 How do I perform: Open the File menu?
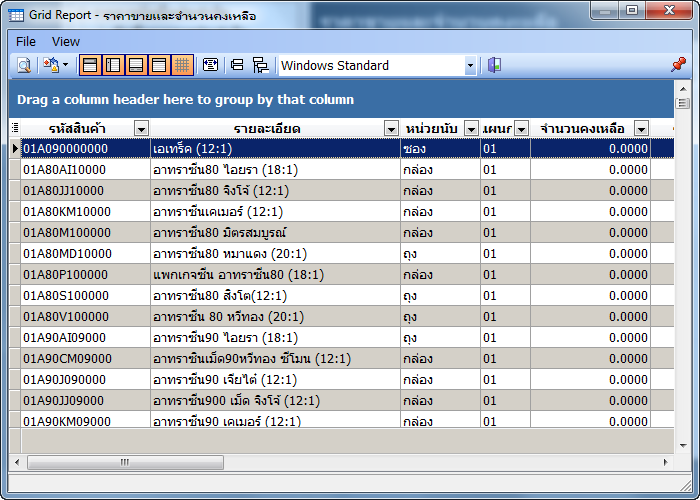[26, 41]
